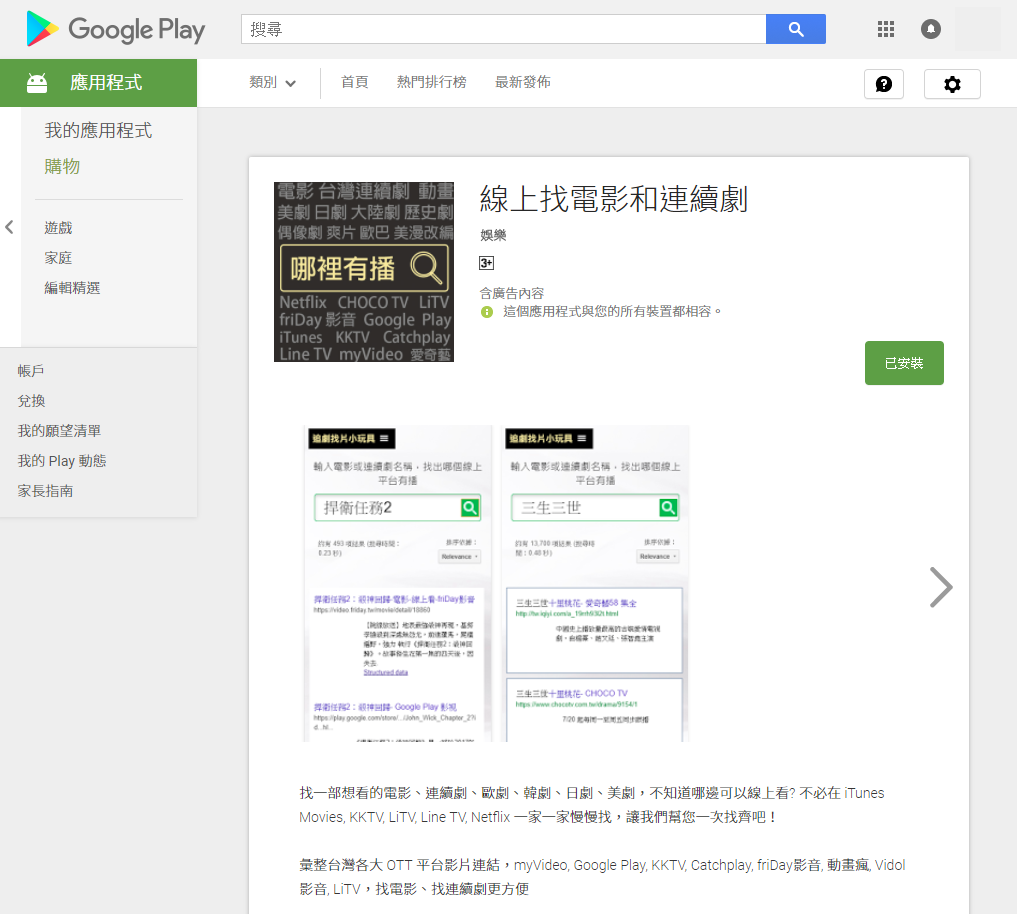Screen dimensions: 1017x914
Task: Open 我的願望清單 wishlist link
Action: click(59, 431)
